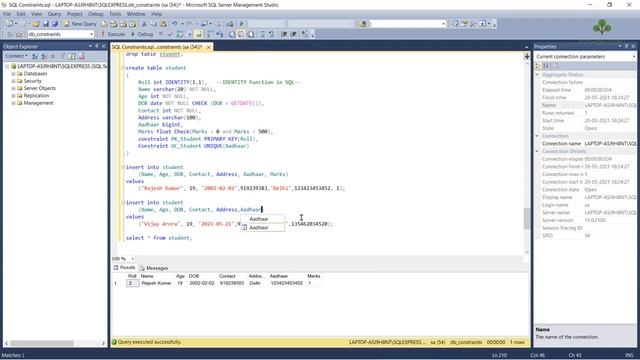Expand the Databases node
Image resolution: width=640 pixels, height=360 pixels.
13,74
